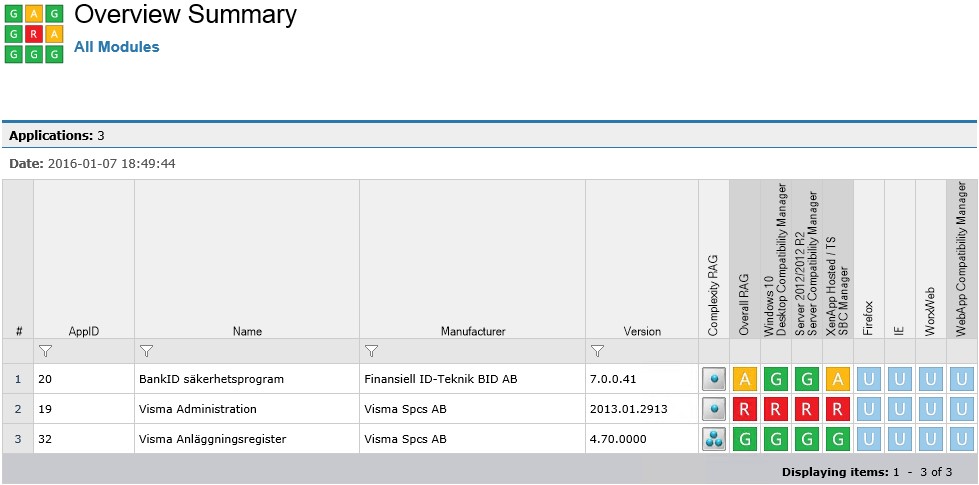Click complexity icon for Visma Administration

pyautogui.click(x=713, y=409)
